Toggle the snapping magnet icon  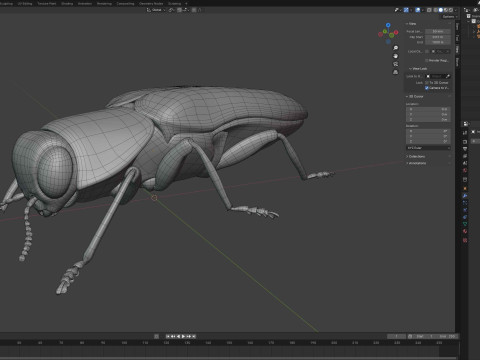[x=179, y=10]
